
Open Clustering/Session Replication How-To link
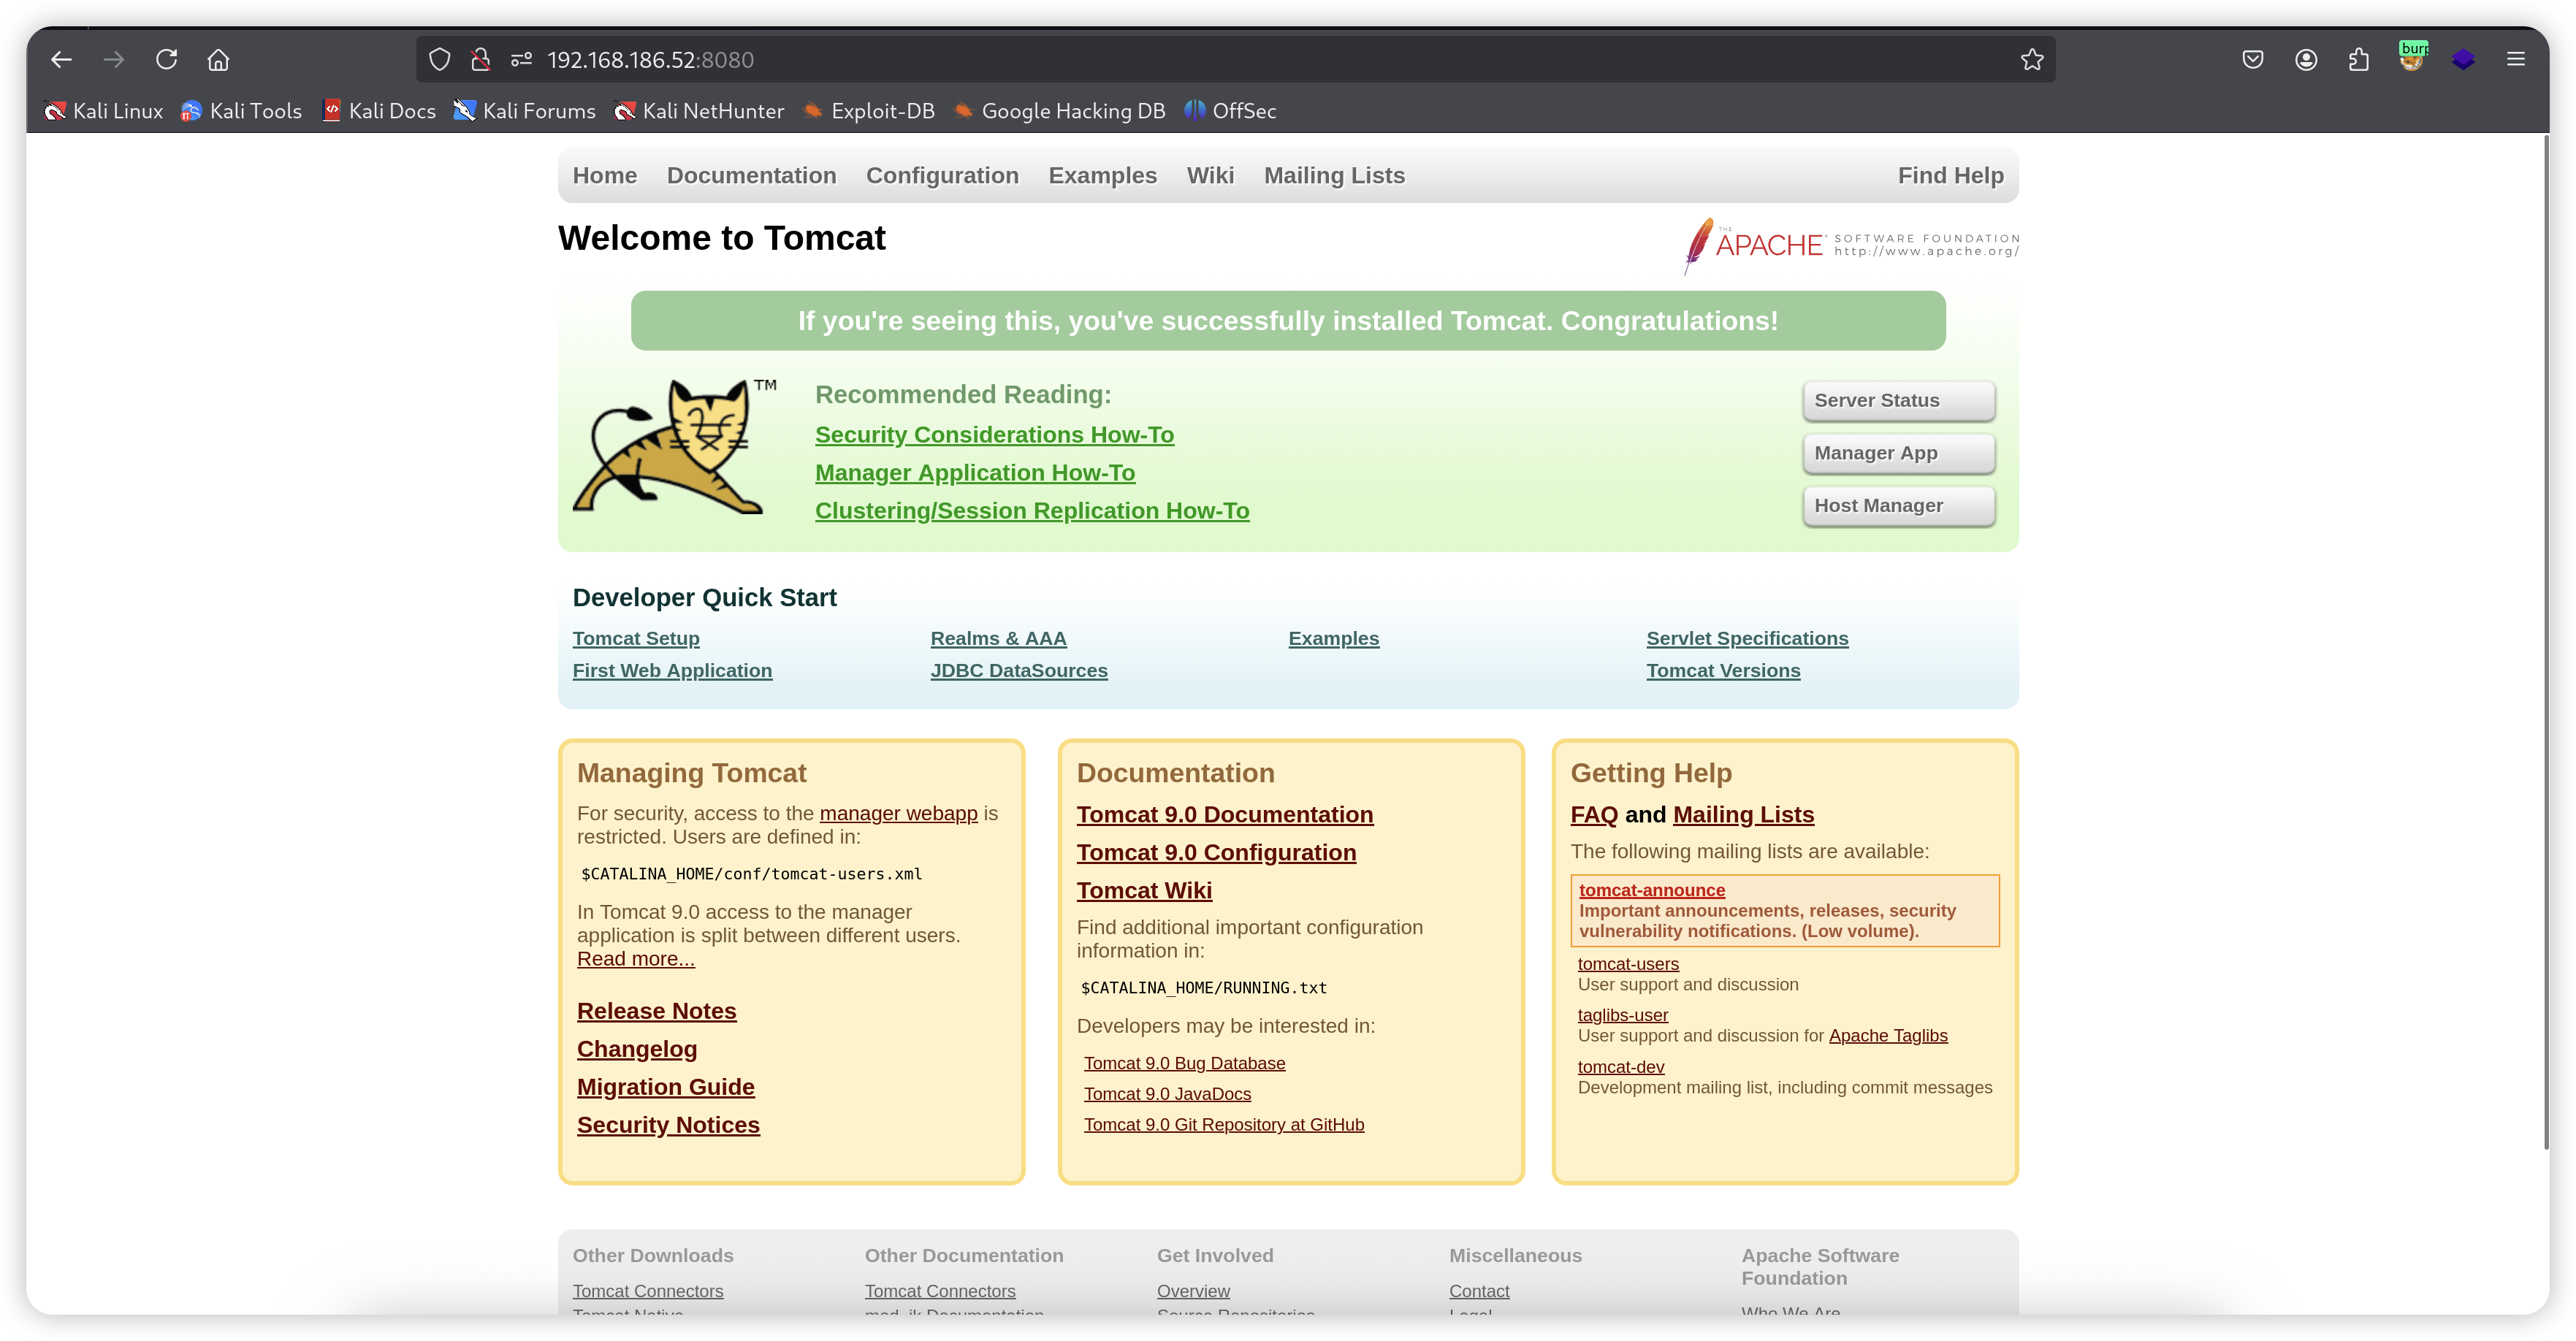[x=1032, y=511]
